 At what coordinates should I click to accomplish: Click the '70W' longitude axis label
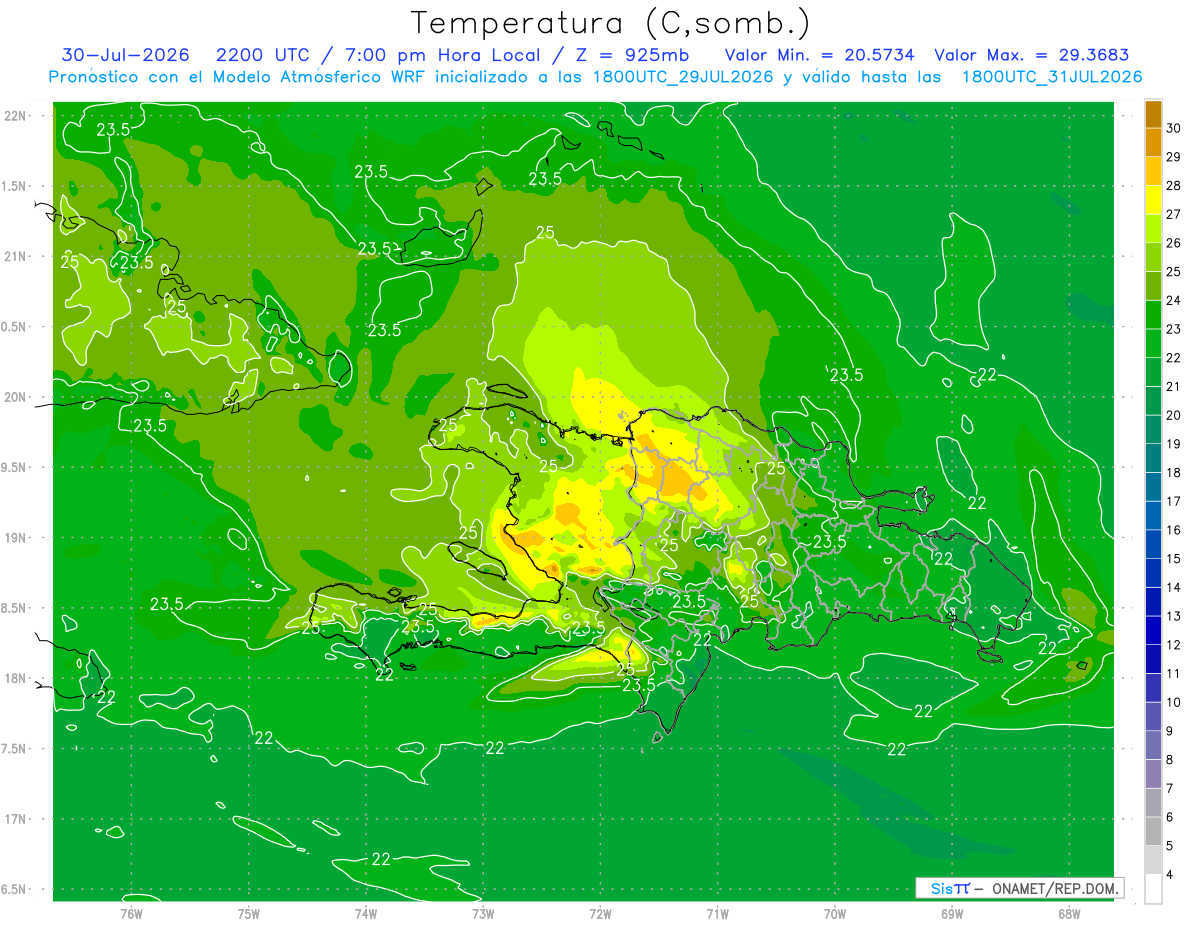(x=835, y=913)
